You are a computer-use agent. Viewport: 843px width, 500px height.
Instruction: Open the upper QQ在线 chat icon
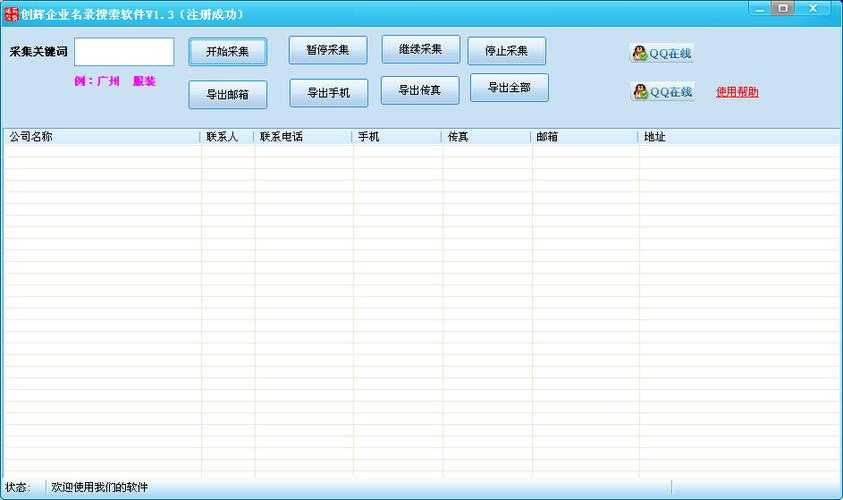[662, 53]
